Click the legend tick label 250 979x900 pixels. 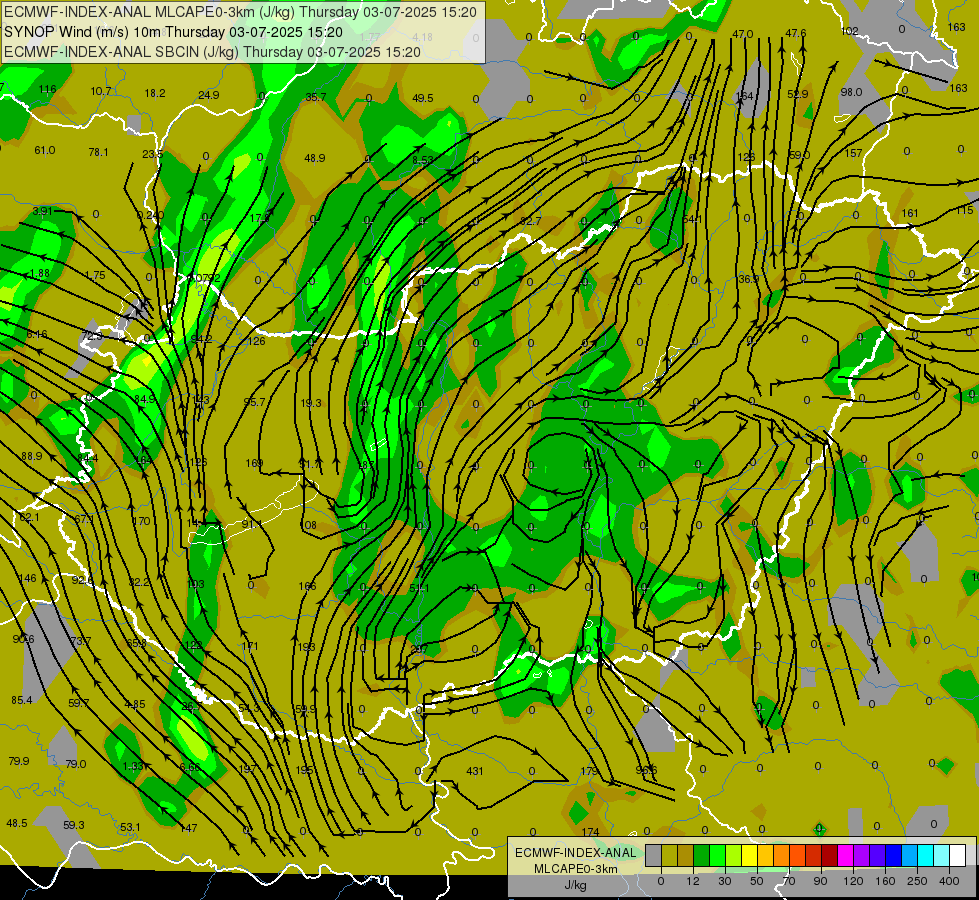pyautogui.click(x=917, y=881)
